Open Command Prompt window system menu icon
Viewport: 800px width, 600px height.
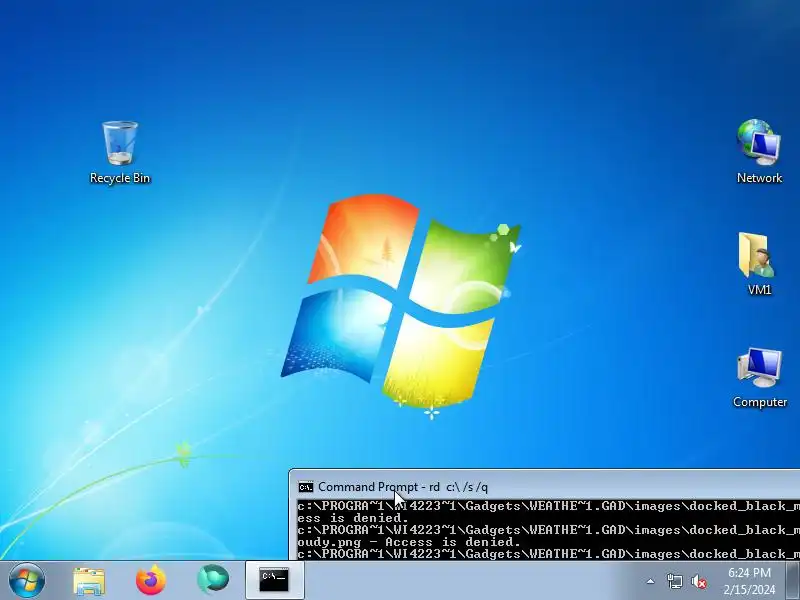coord(306,487)
